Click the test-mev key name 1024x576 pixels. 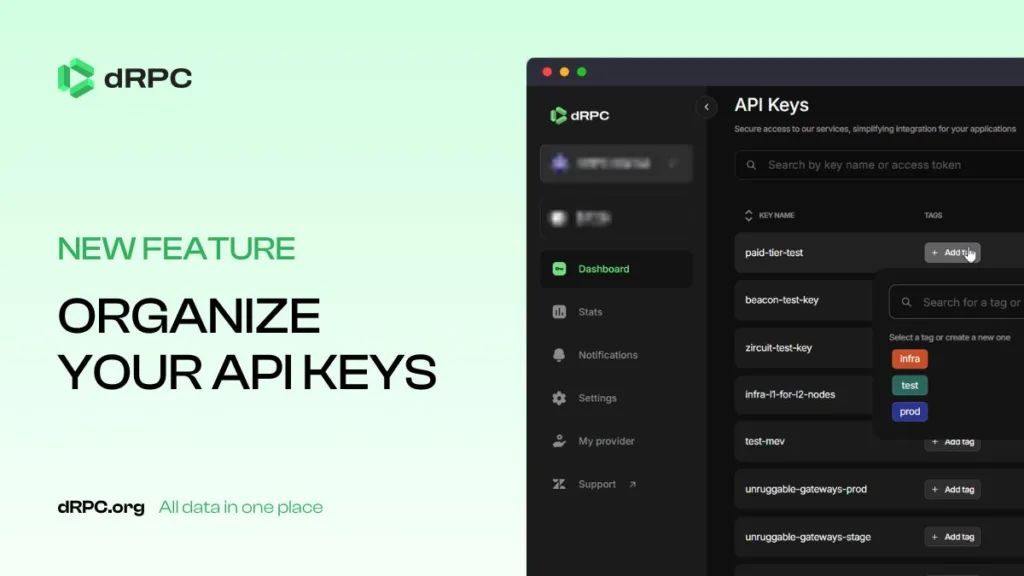click(765, 441)
